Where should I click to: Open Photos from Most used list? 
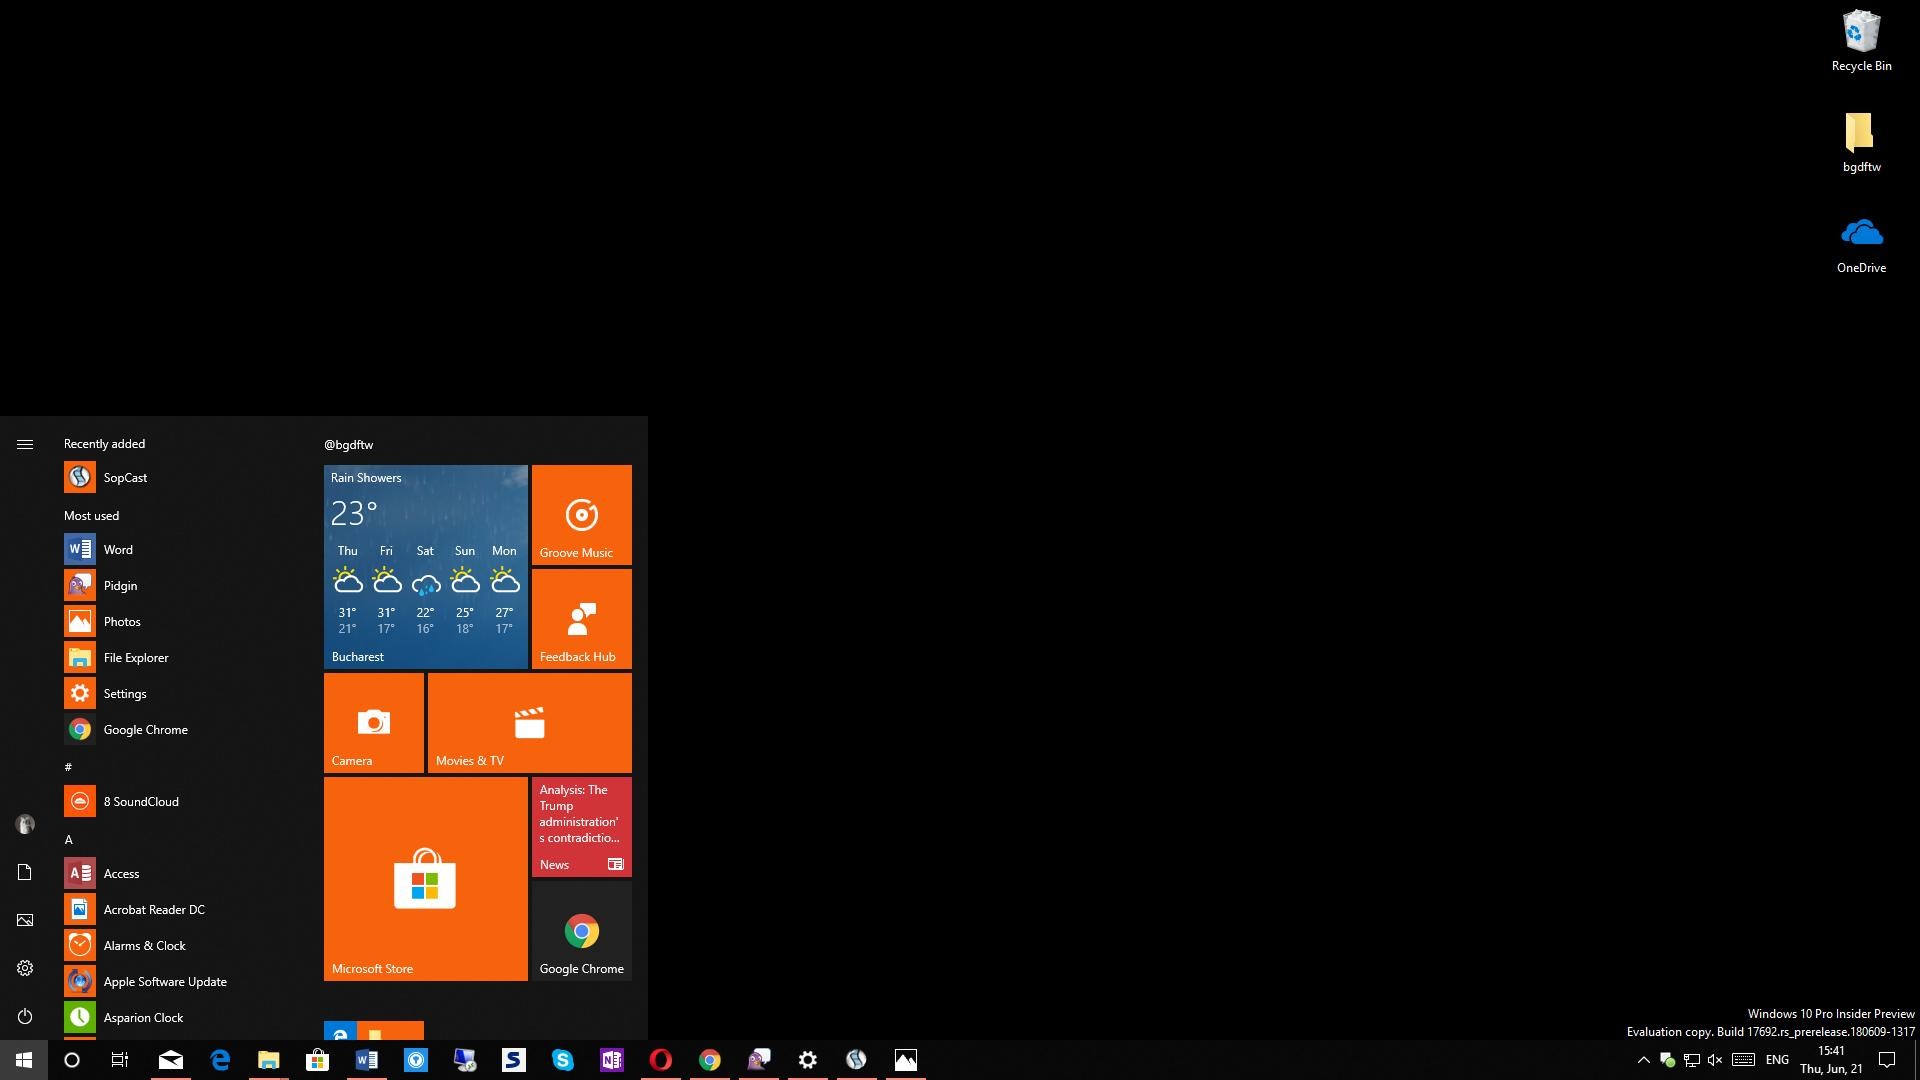pyautogui.click(x=123, y=621)
